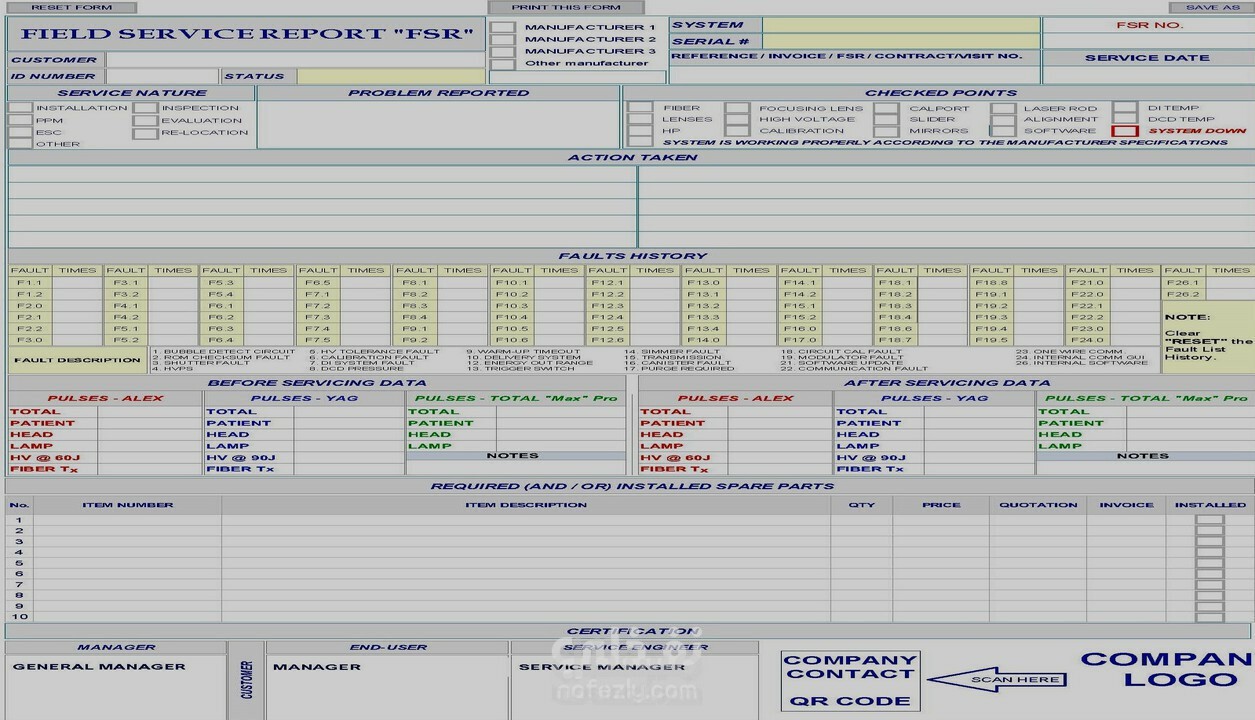Tick the CALIBRATION checkbox
The height and width of the screenshot is (720, 1255).
pyautogui.click(x=738, y=131)
